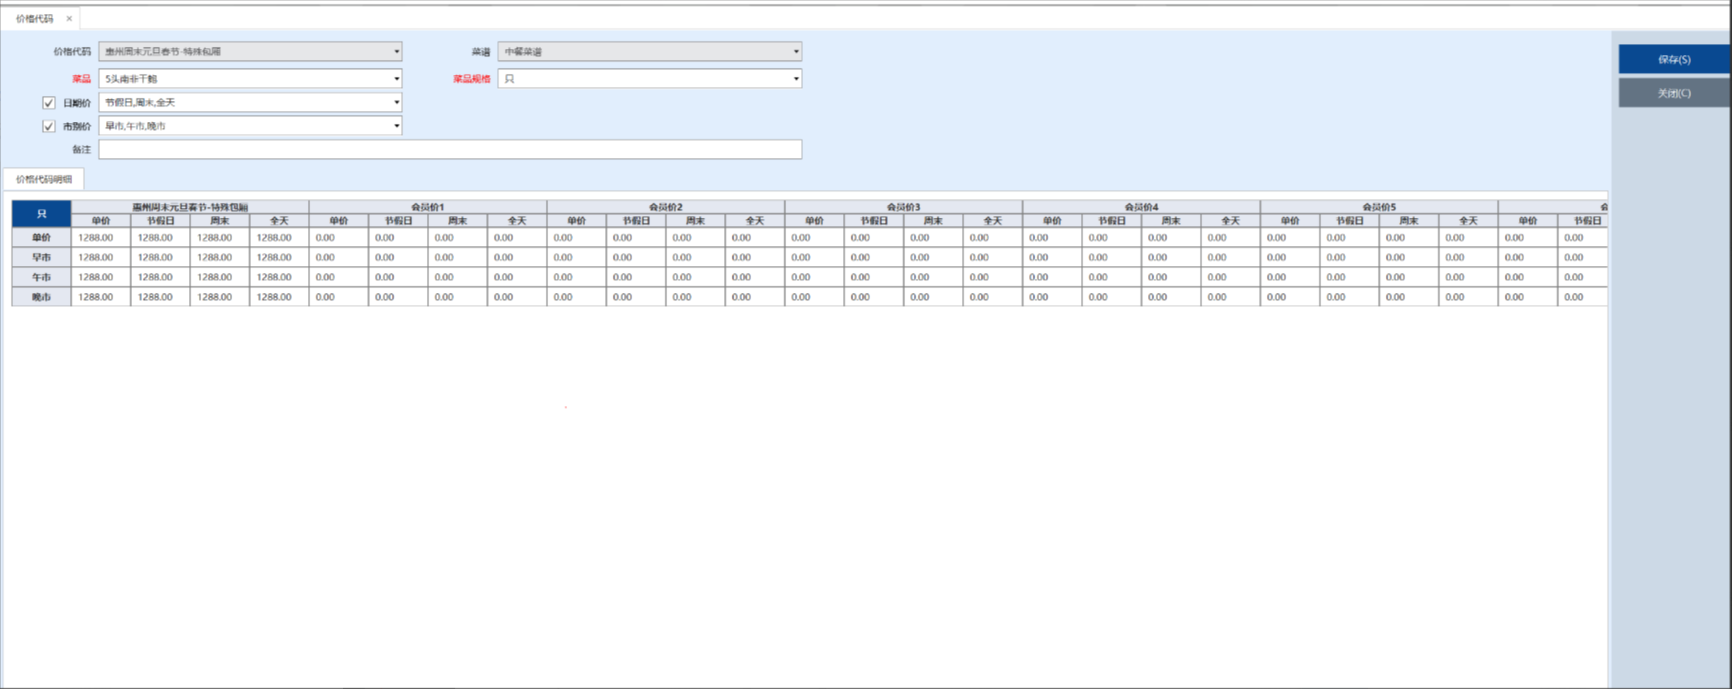
Task: Select the 晚市 row header
Action: click(41, 297)
